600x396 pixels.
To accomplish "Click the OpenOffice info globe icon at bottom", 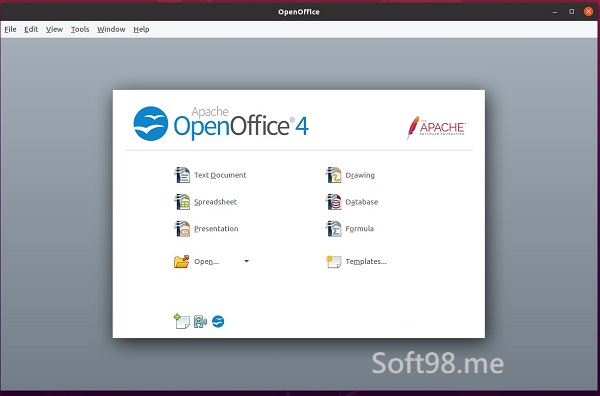I will point(218,321).
